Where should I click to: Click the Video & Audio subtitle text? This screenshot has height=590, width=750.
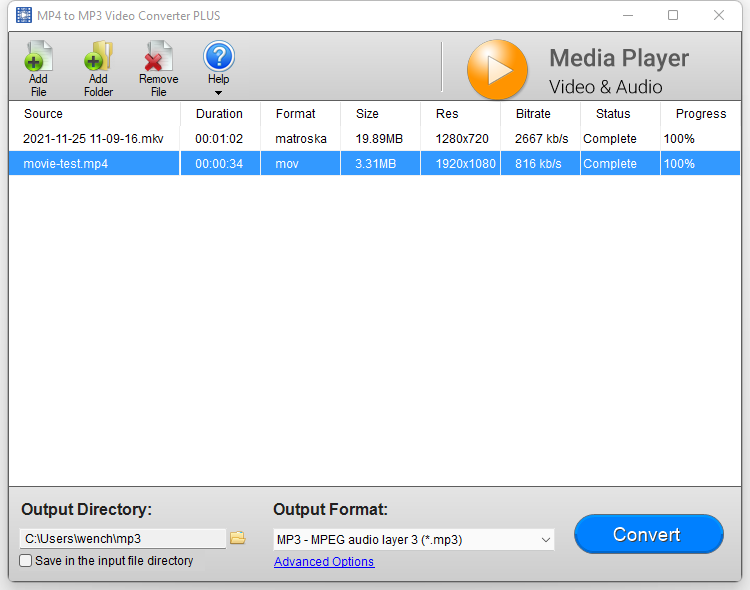tap(606, 87)
